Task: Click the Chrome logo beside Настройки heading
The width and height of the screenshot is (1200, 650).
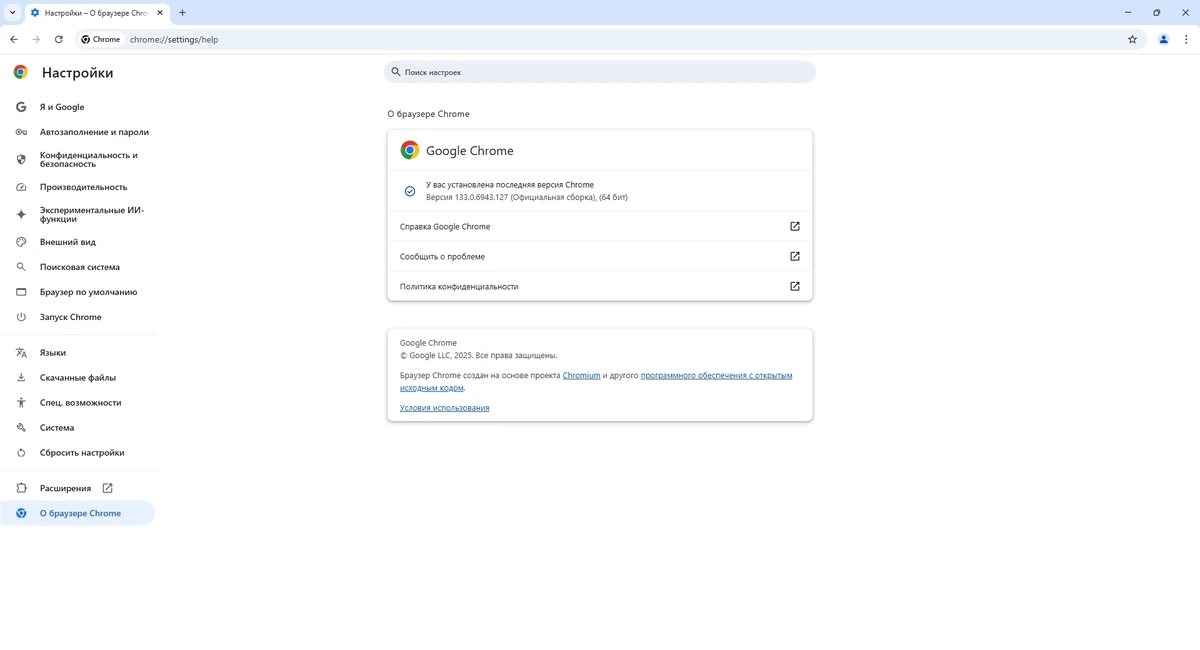Action: 21,72
